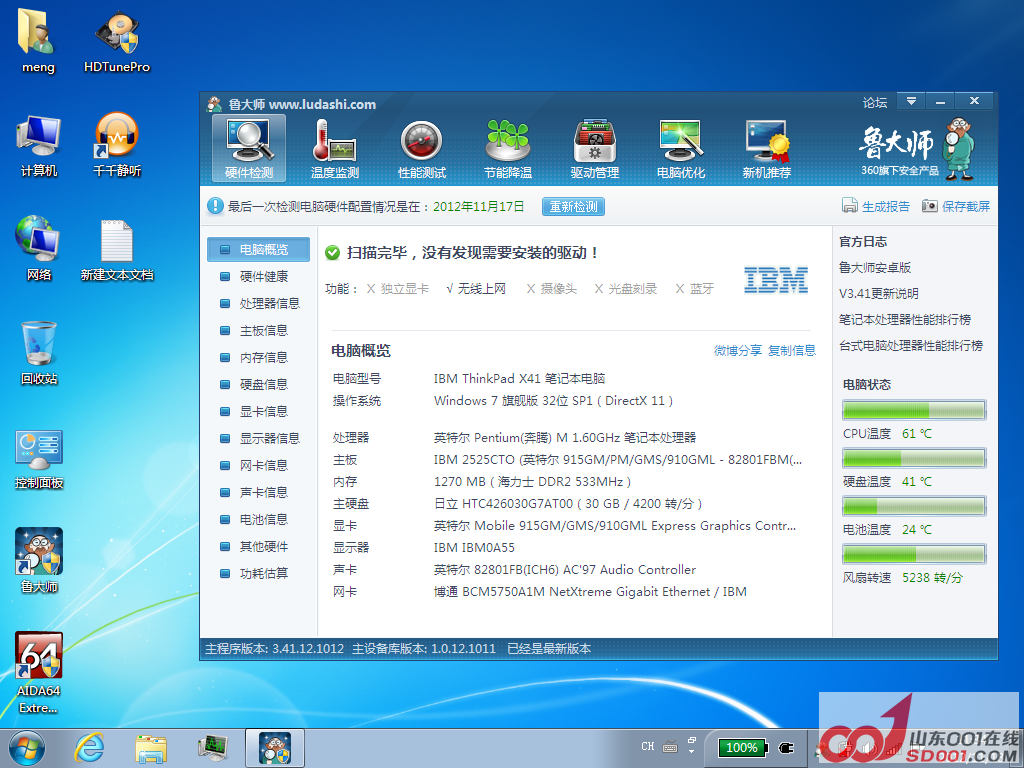Image resolution: width=1024 pixels, height=768 pixels.
Task: Select the 鲁大师 desktop shortcut
Action: (x=39, y=560)
